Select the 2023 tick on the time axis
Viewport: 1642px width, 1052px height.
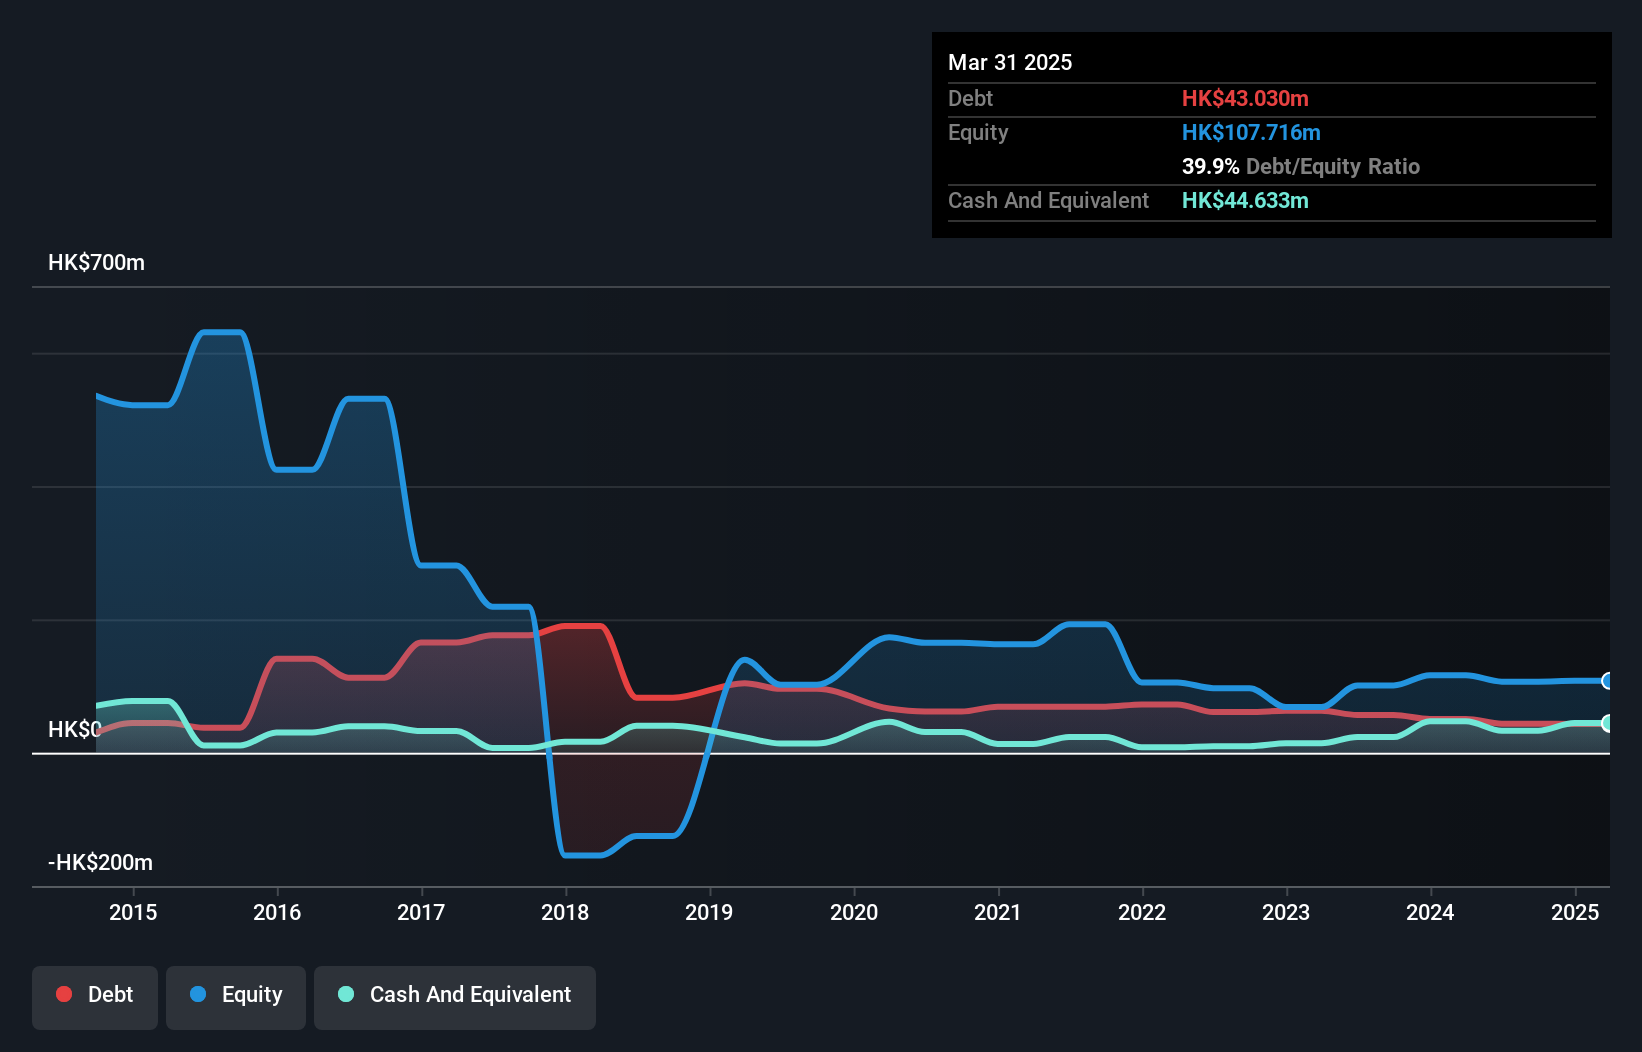coord(1286,912)
